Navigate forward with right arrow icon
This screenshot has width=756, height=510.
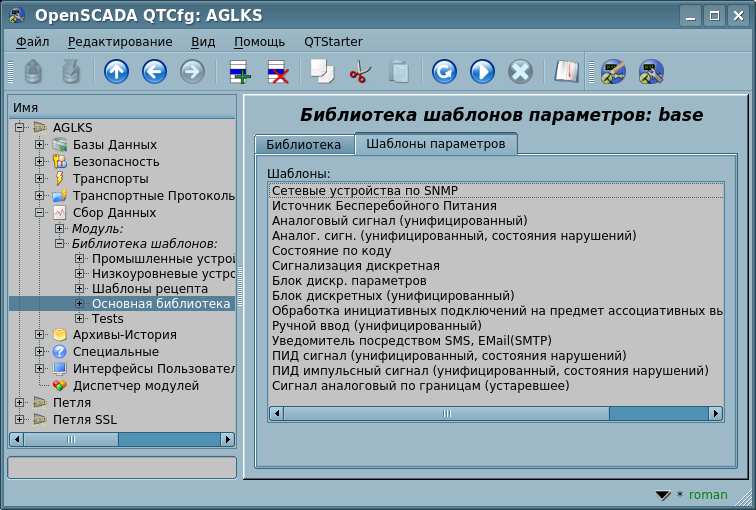pos(192,72)
